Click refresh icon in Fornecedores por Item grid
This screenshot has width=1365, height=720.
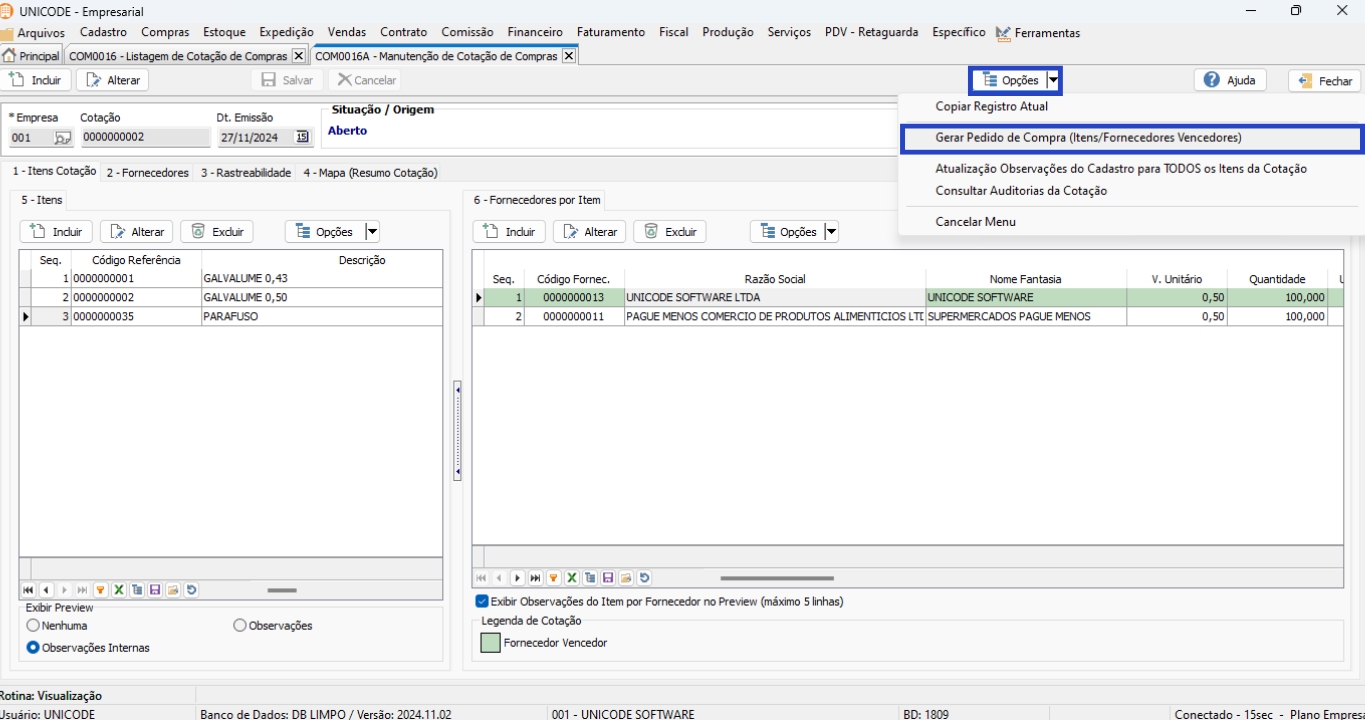point(645,578)
